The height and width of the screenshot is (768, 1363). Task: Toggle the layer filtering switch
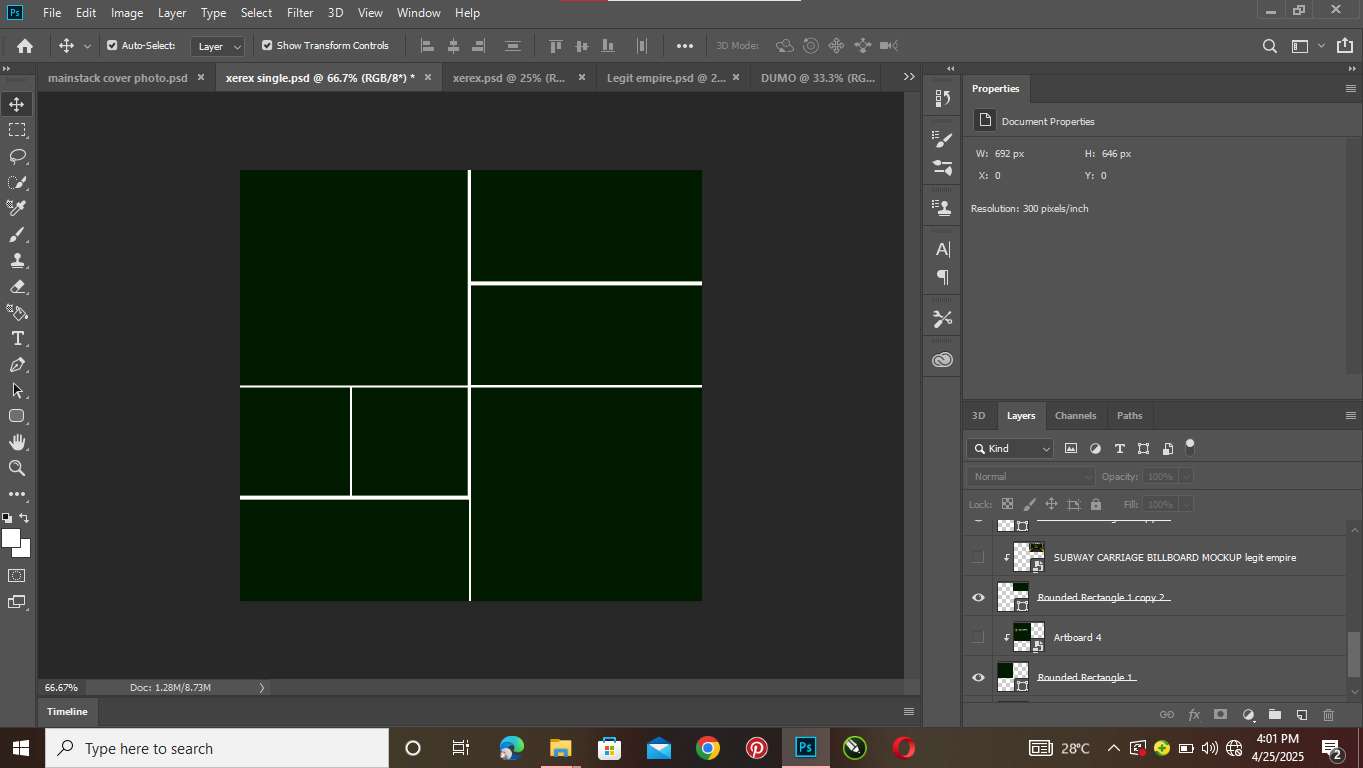tap(1190, 446)
